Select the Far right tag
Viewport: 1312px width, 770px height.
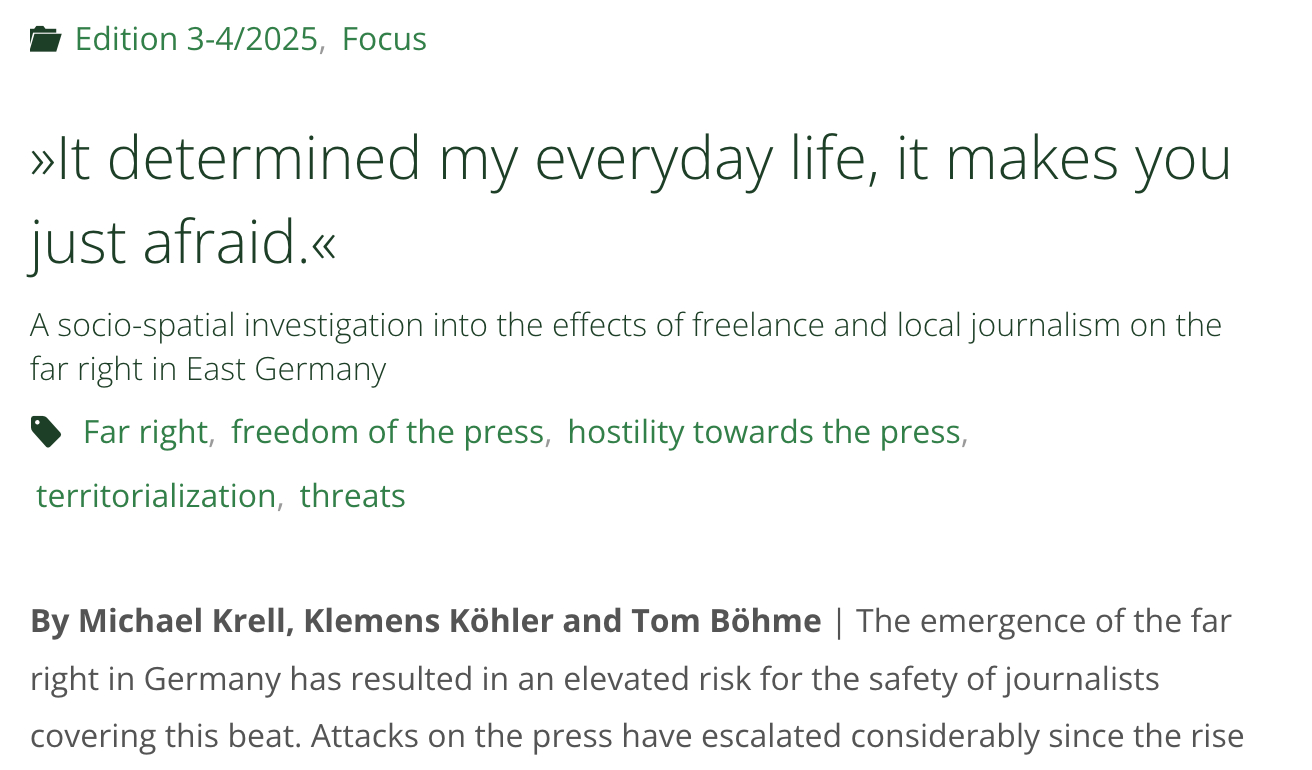[x=145, y=432]
